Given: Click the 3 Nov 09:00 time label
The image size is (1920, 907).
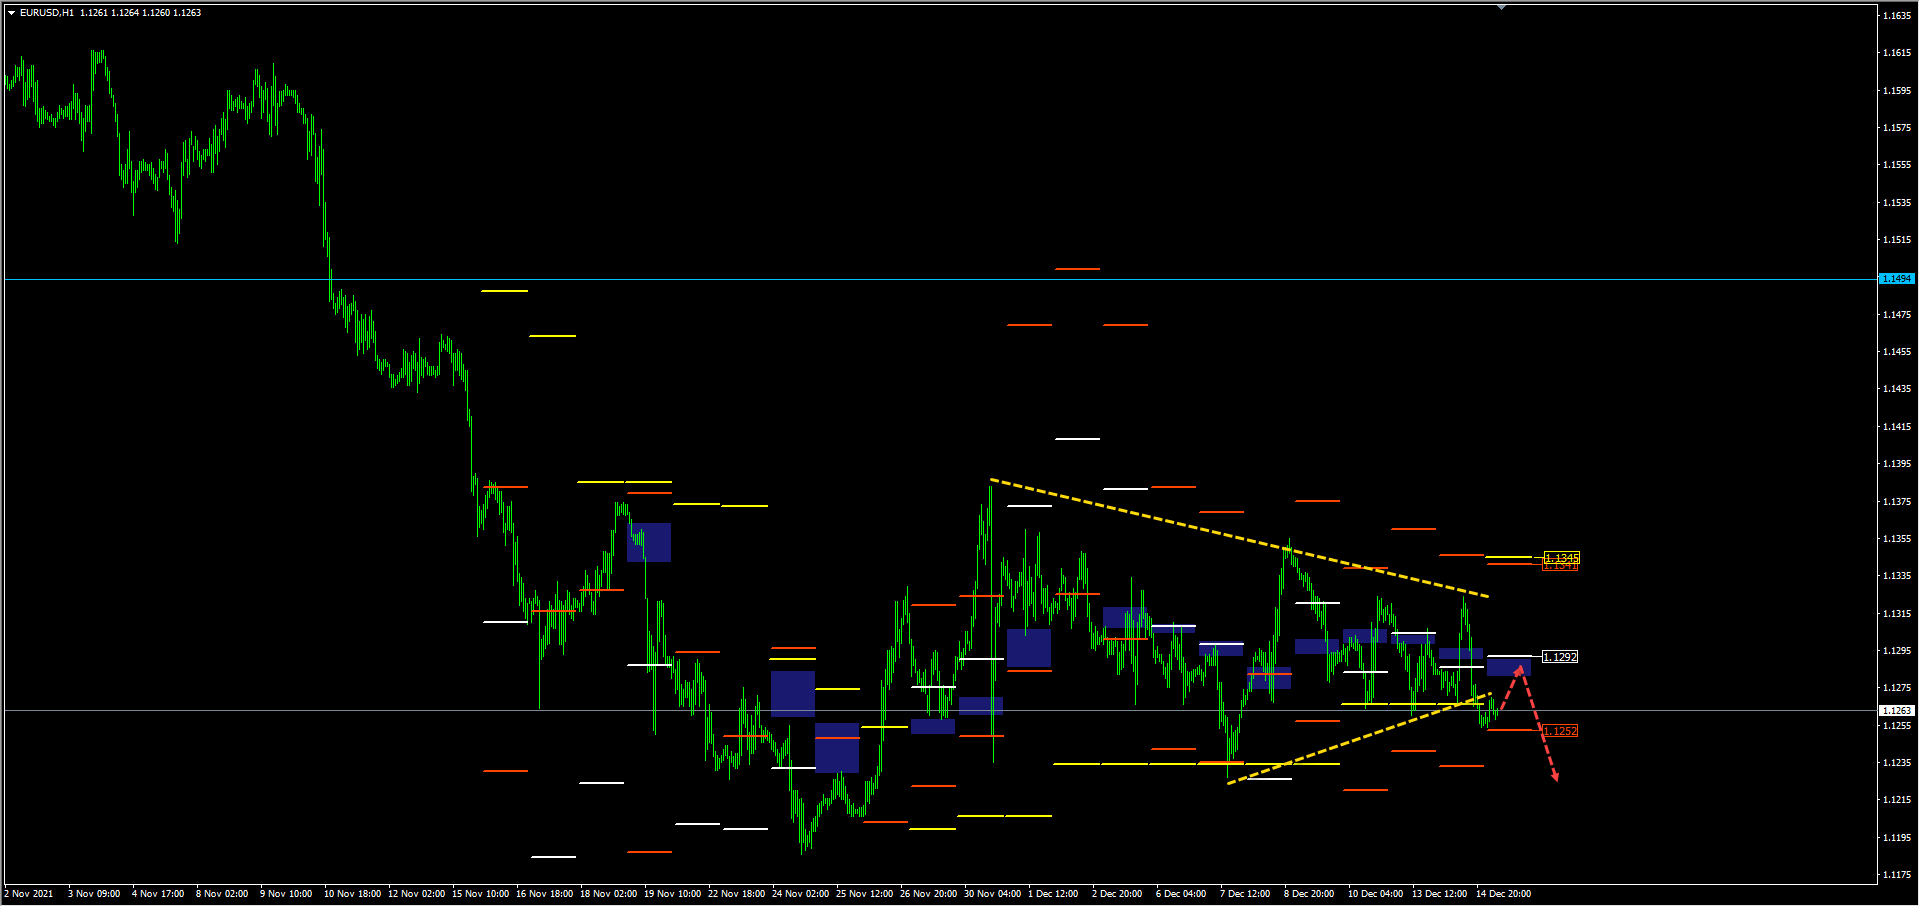Looking at the screenshot, I should point(94,894).
